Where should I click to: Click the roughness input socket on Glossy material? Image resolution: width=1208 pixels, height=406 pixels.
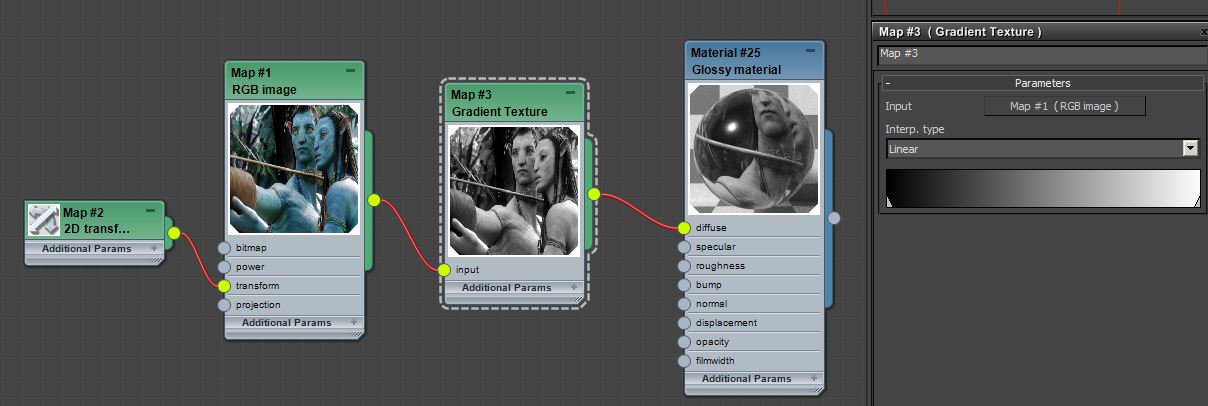684,266
